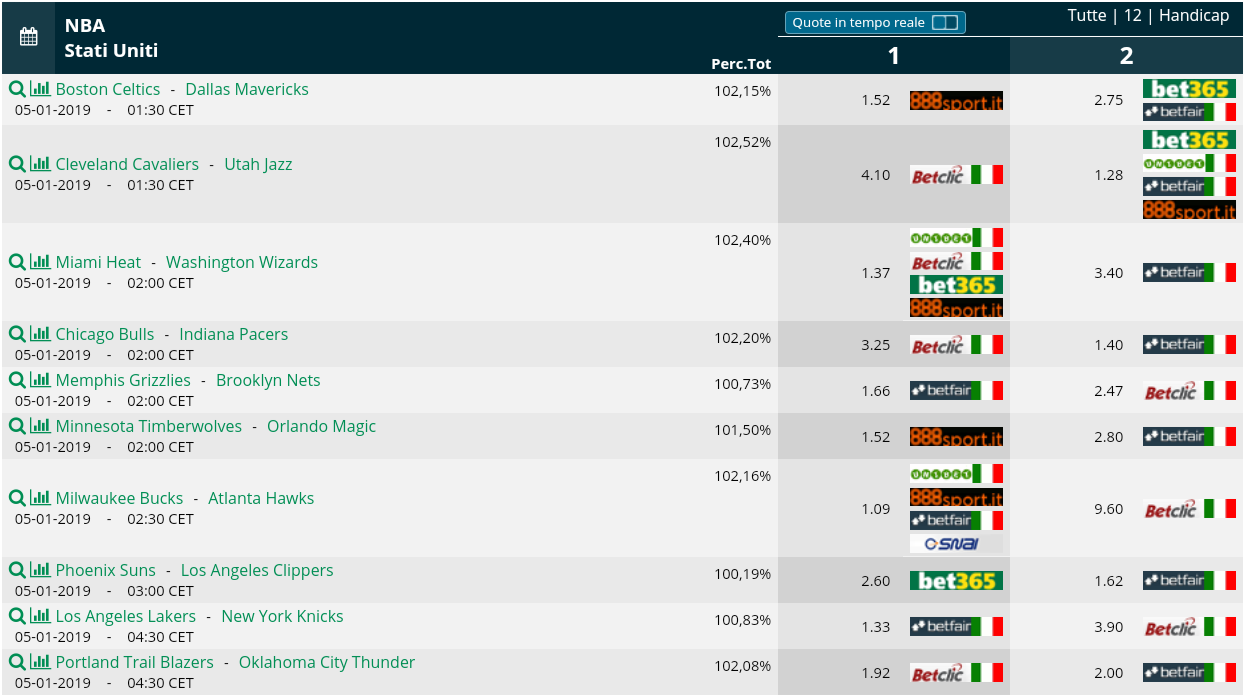Open the Indiana Pacers team link

234,334
